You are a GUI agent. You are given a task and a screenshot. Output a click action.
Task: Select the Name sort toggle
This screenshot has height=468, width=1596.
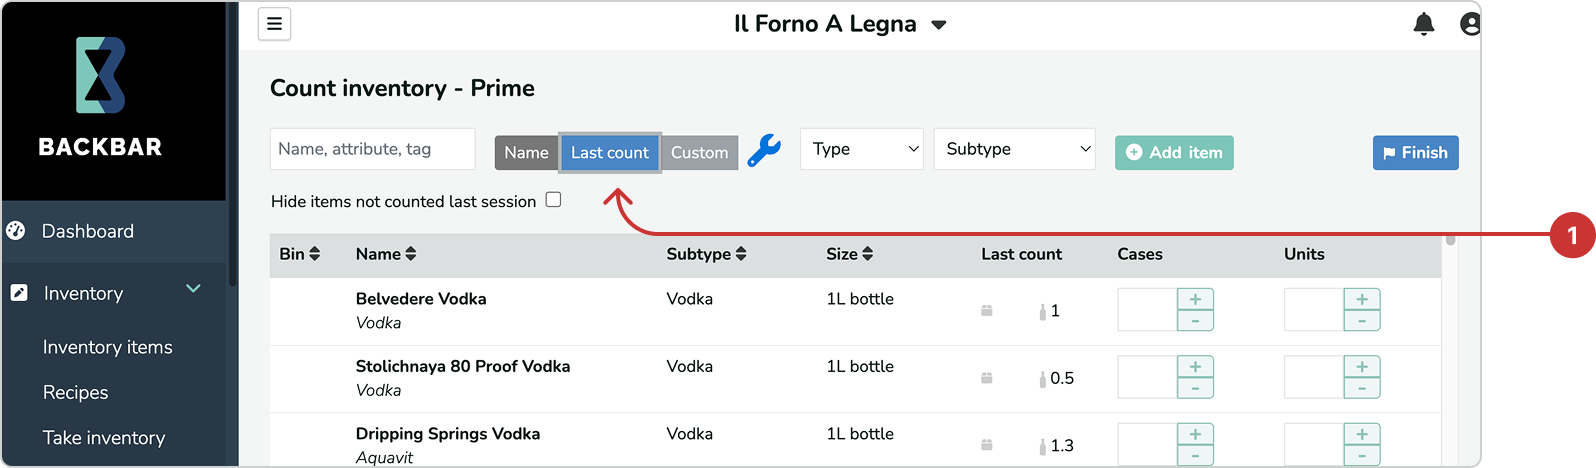click(x=526, y=153)
